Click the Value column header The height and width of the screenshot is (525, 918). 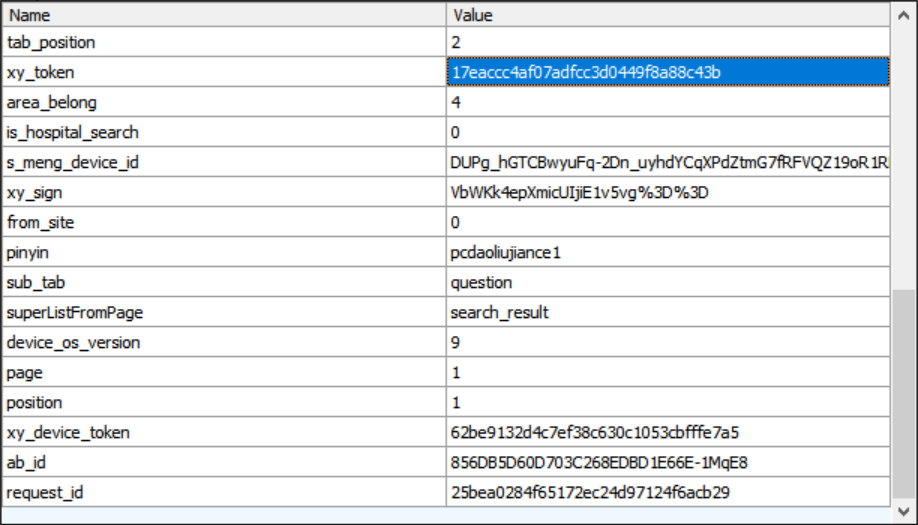tap(668, 15)
